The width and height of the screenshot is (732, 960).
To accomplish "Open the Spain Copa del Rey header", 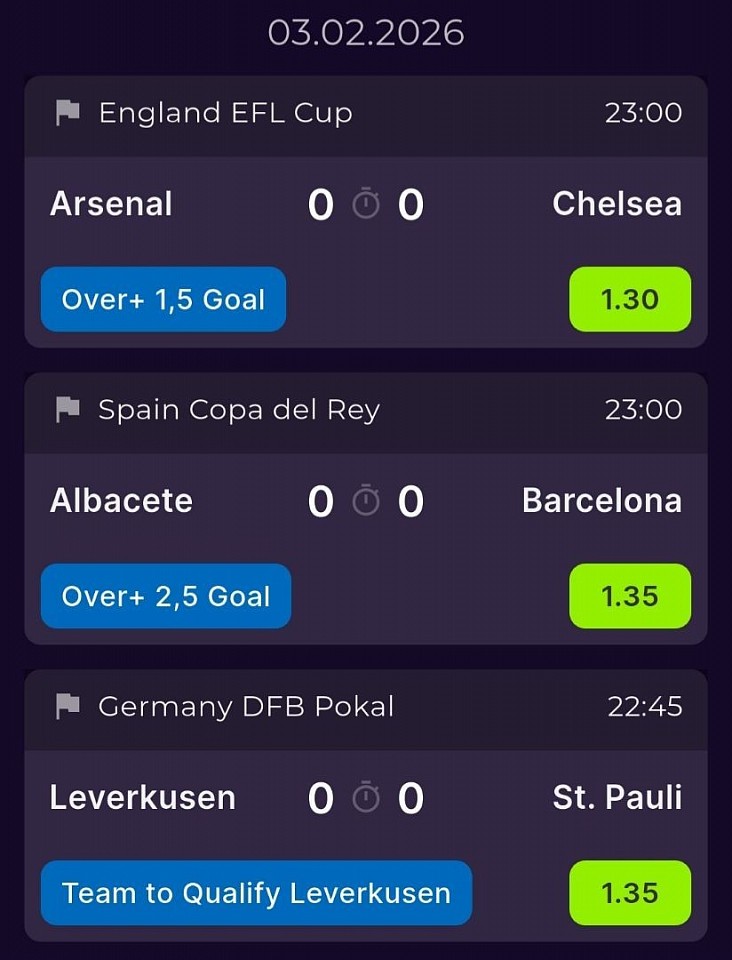I will tap(239, 409).
